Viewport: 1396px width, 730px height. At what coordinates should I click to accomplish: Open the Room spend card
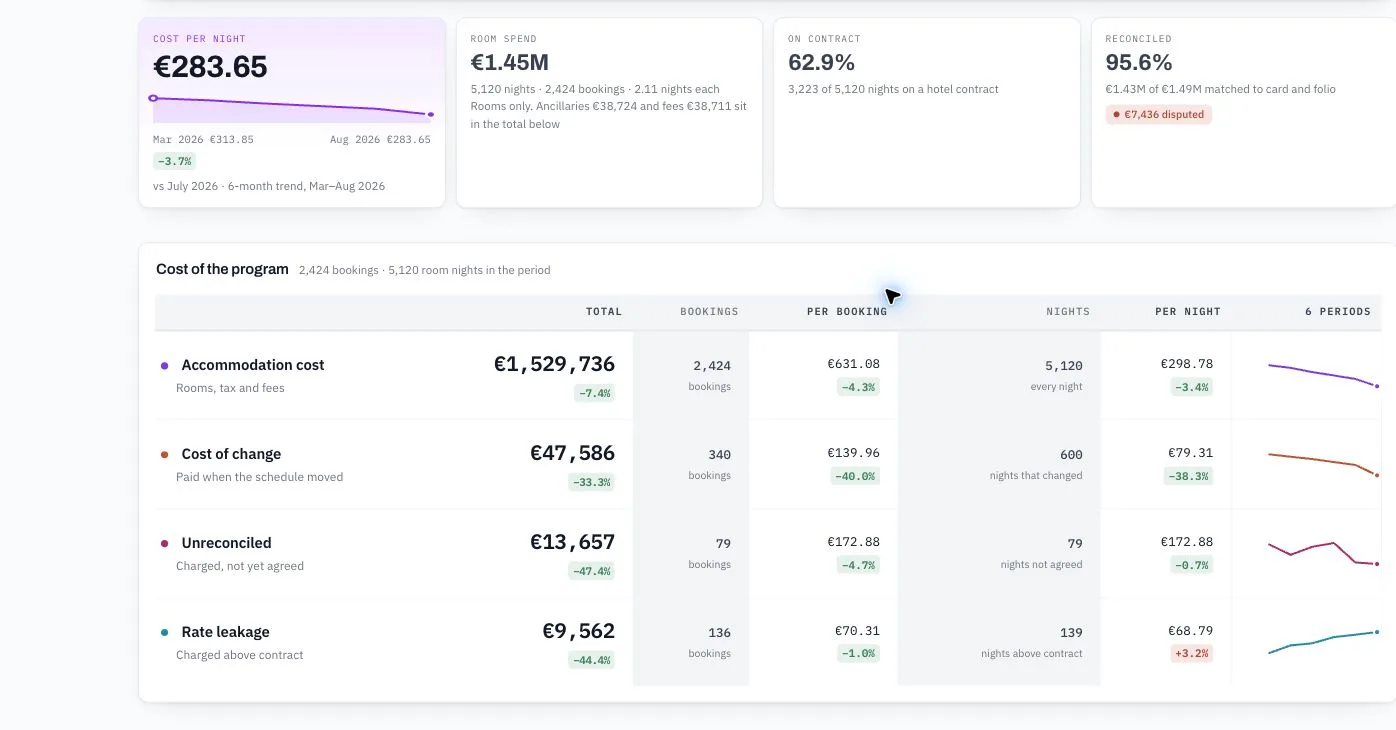click(x=609, y=113)
